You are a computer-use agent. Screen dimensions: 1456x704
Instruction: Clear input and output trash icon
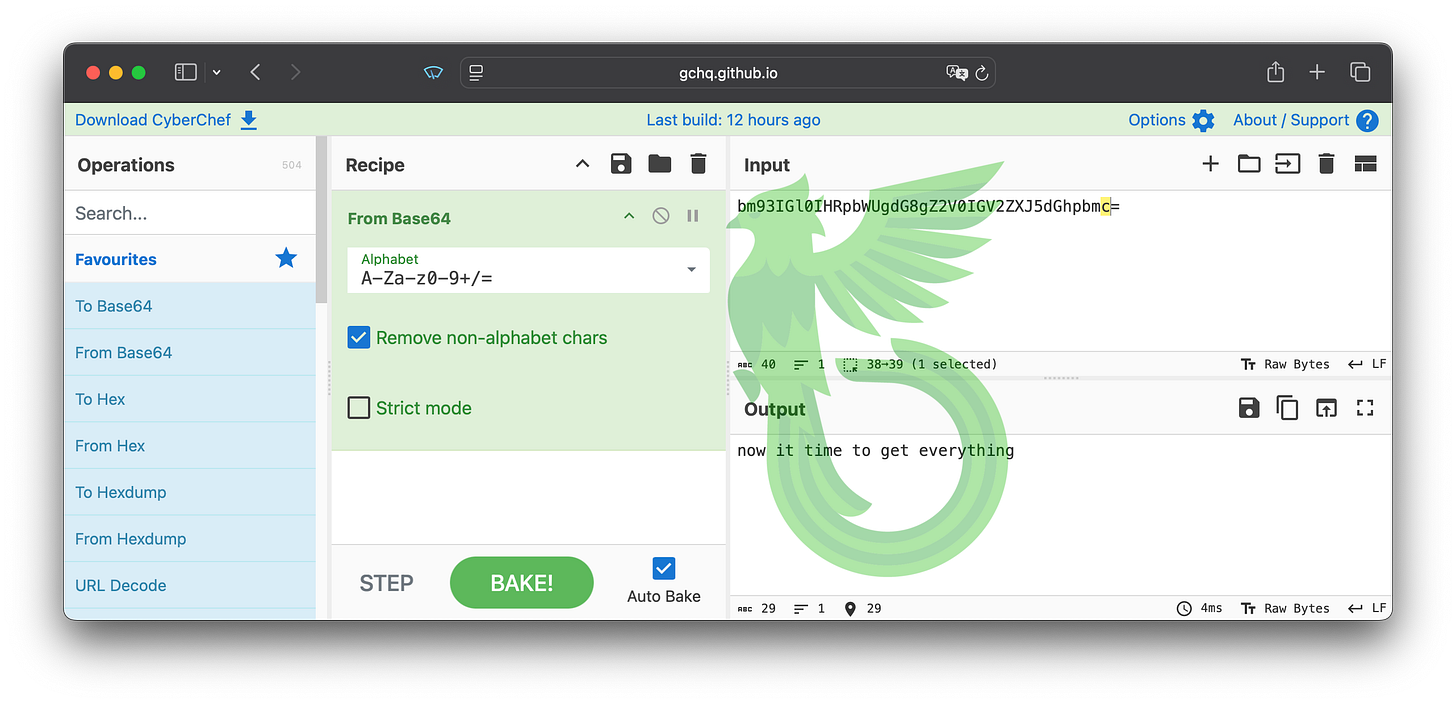(x=1327, y=164)
